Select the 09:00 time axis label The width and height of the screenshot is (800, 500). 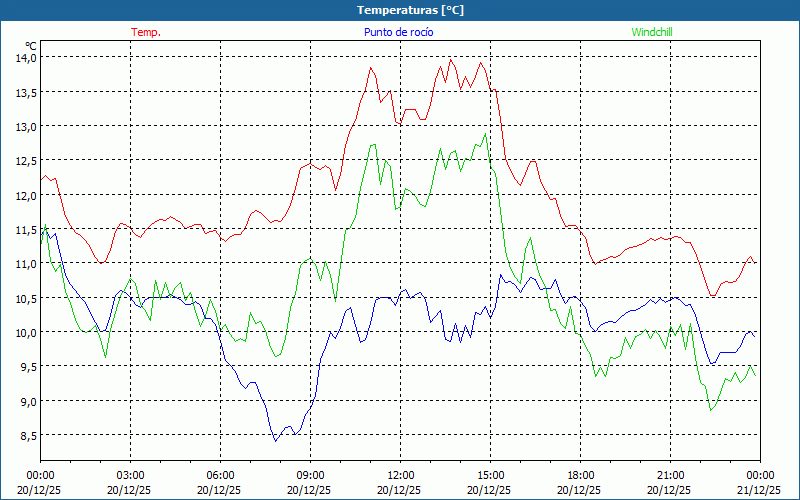[x=310, y=475]
